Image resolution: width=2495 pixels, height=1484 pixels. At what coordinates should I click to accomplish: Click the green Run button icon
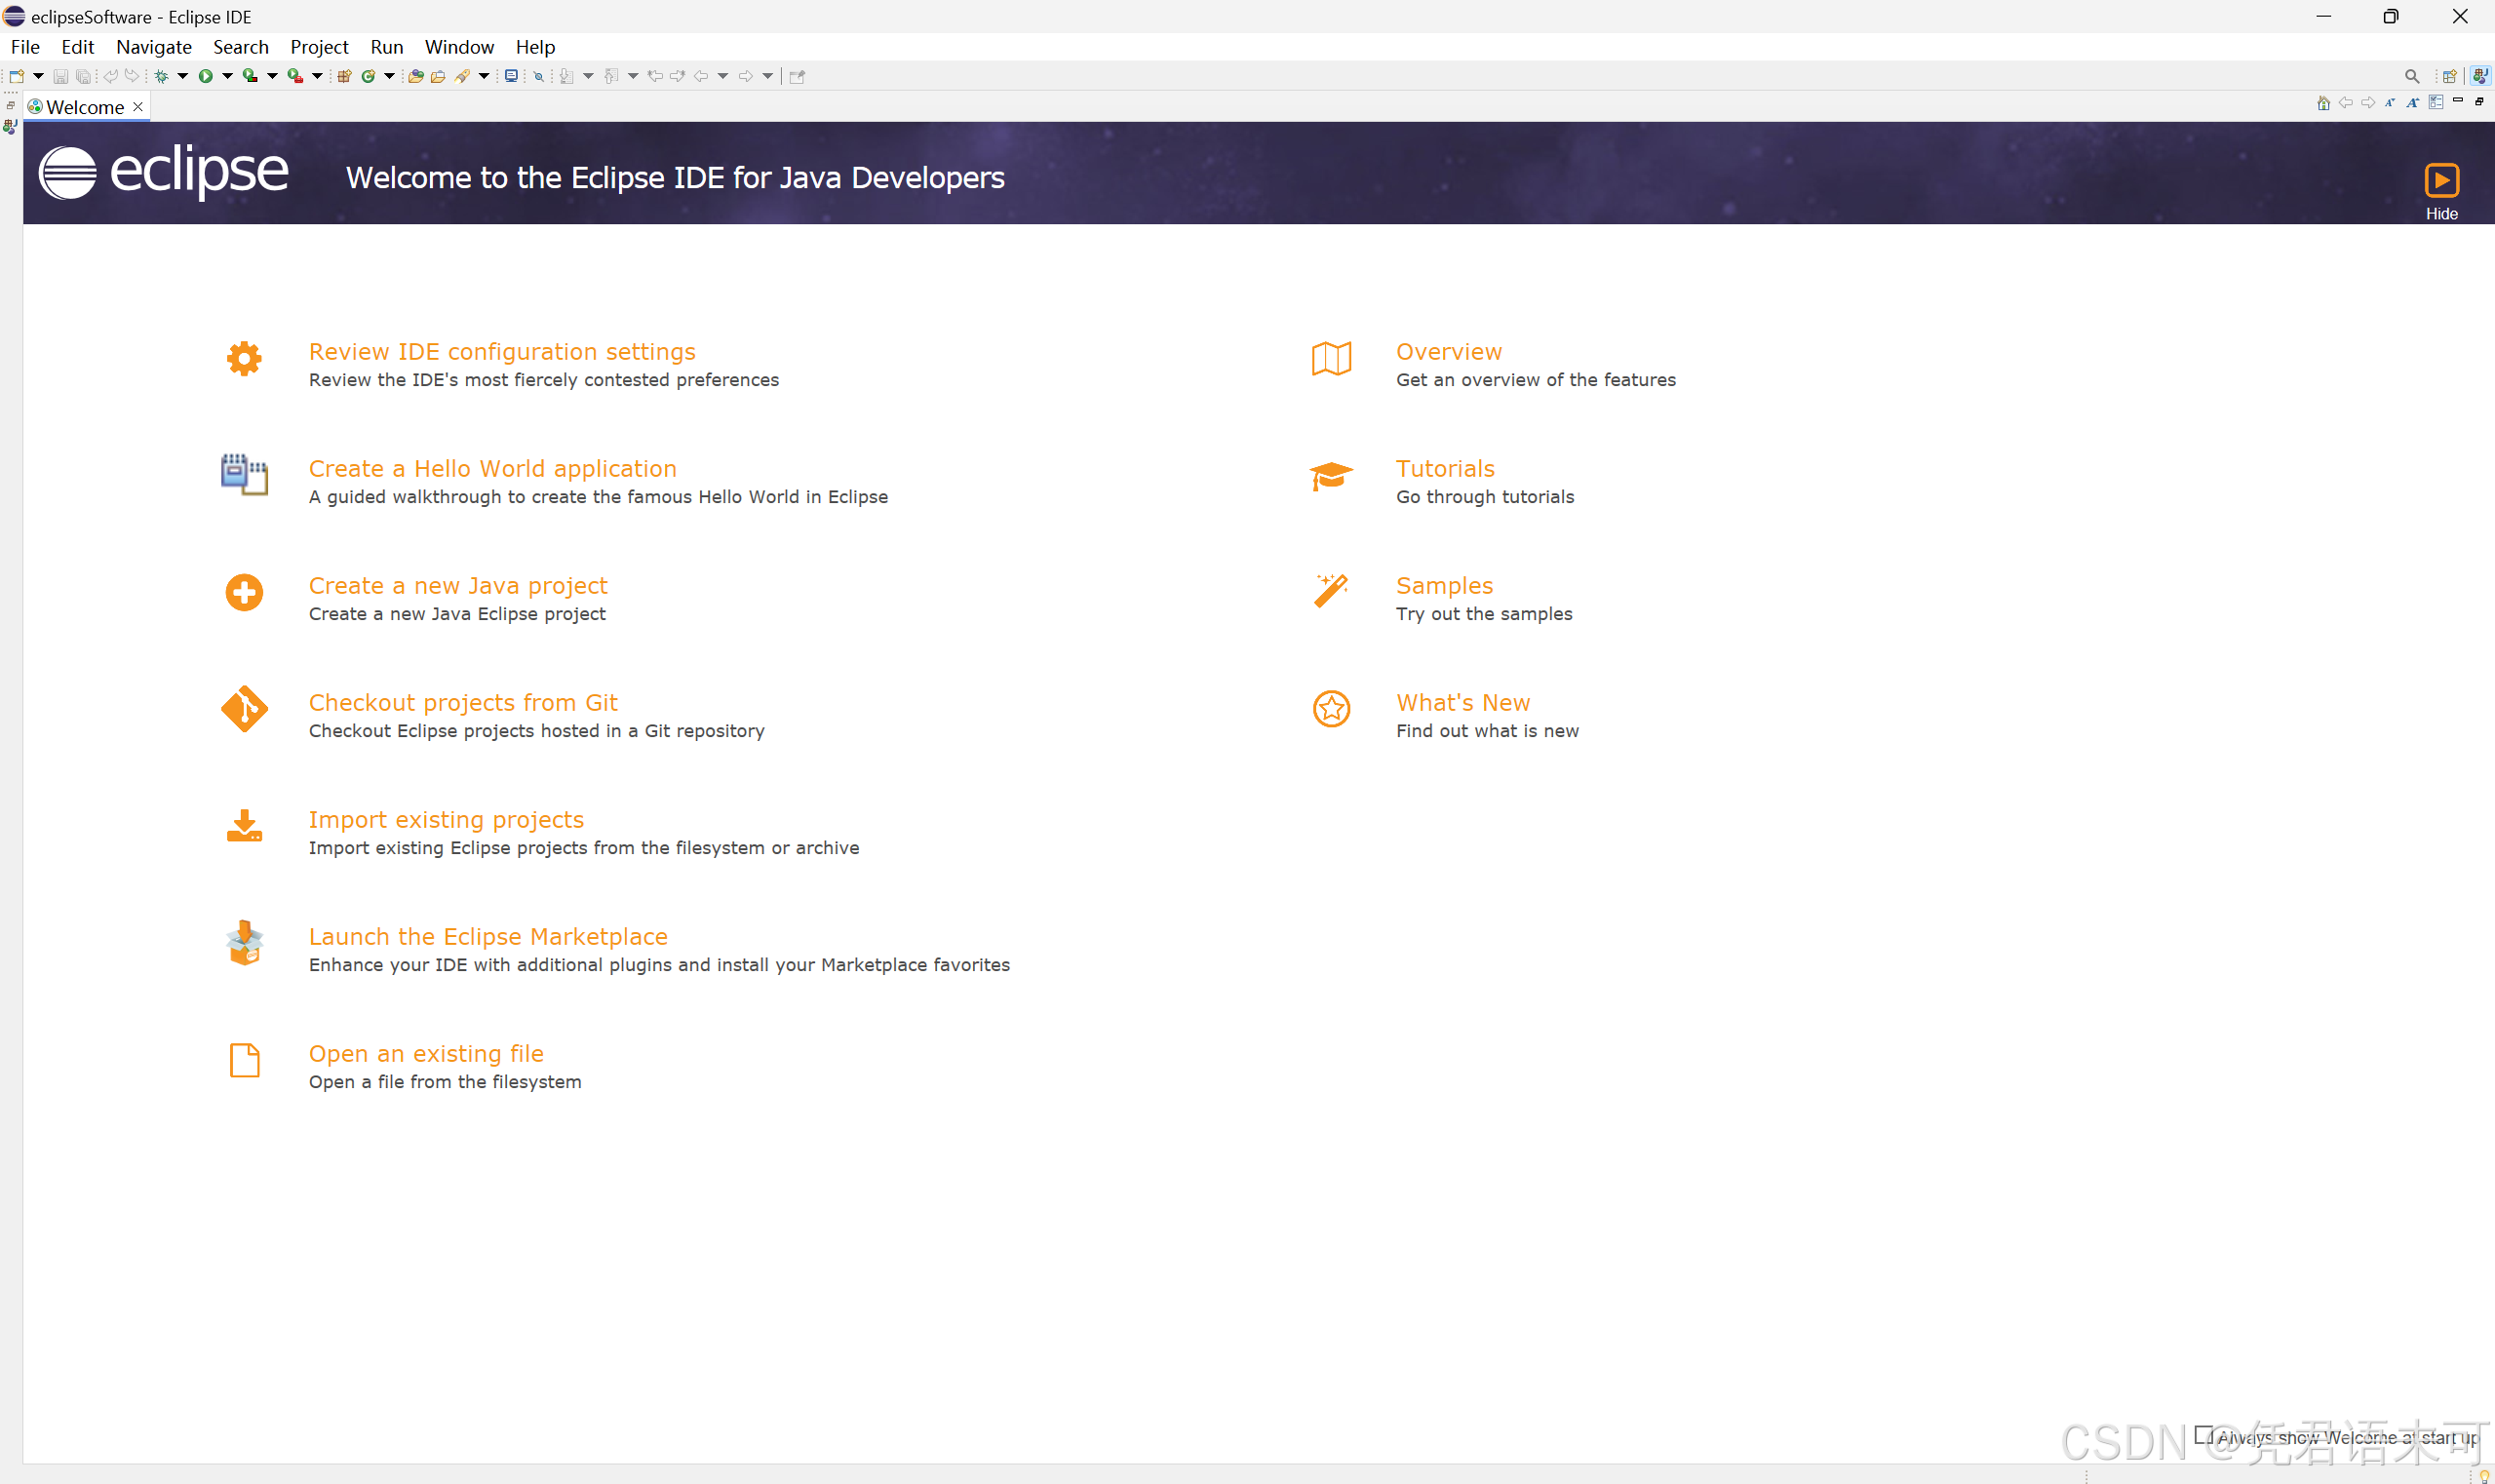click(x=205, y=76)
